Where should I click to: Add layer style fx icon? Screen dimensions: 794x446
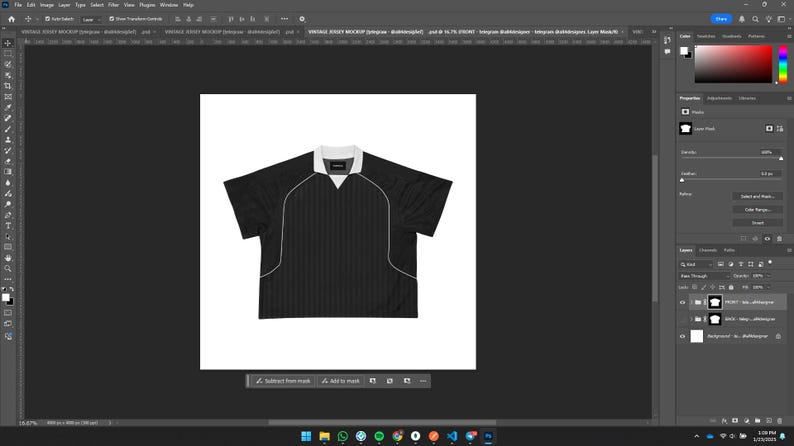pyautogui.click(x=724, y=421)
